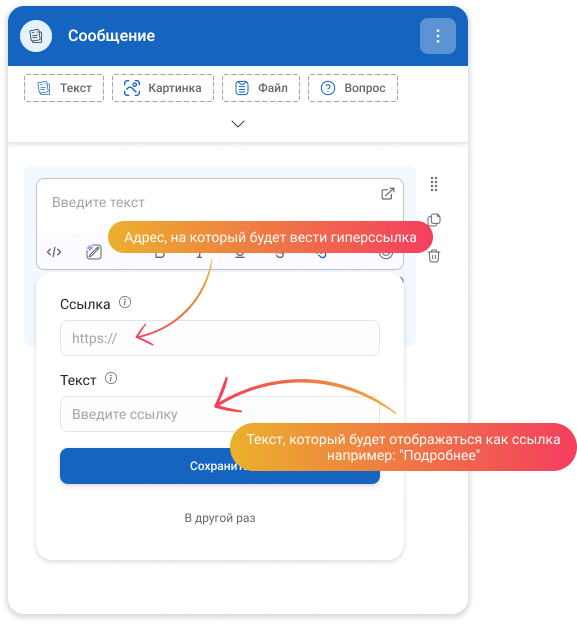Click the message icon in the header
This screenshot has height=624, width=577.
(36, 36)
